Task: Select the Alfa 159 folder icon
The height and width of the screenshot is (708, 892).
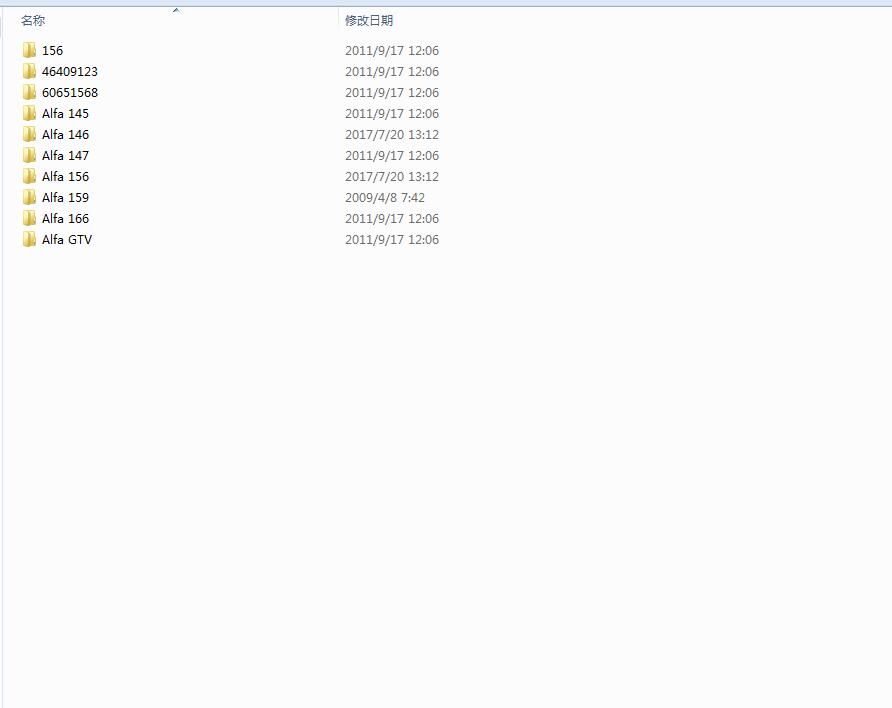Action: [30, 197]
